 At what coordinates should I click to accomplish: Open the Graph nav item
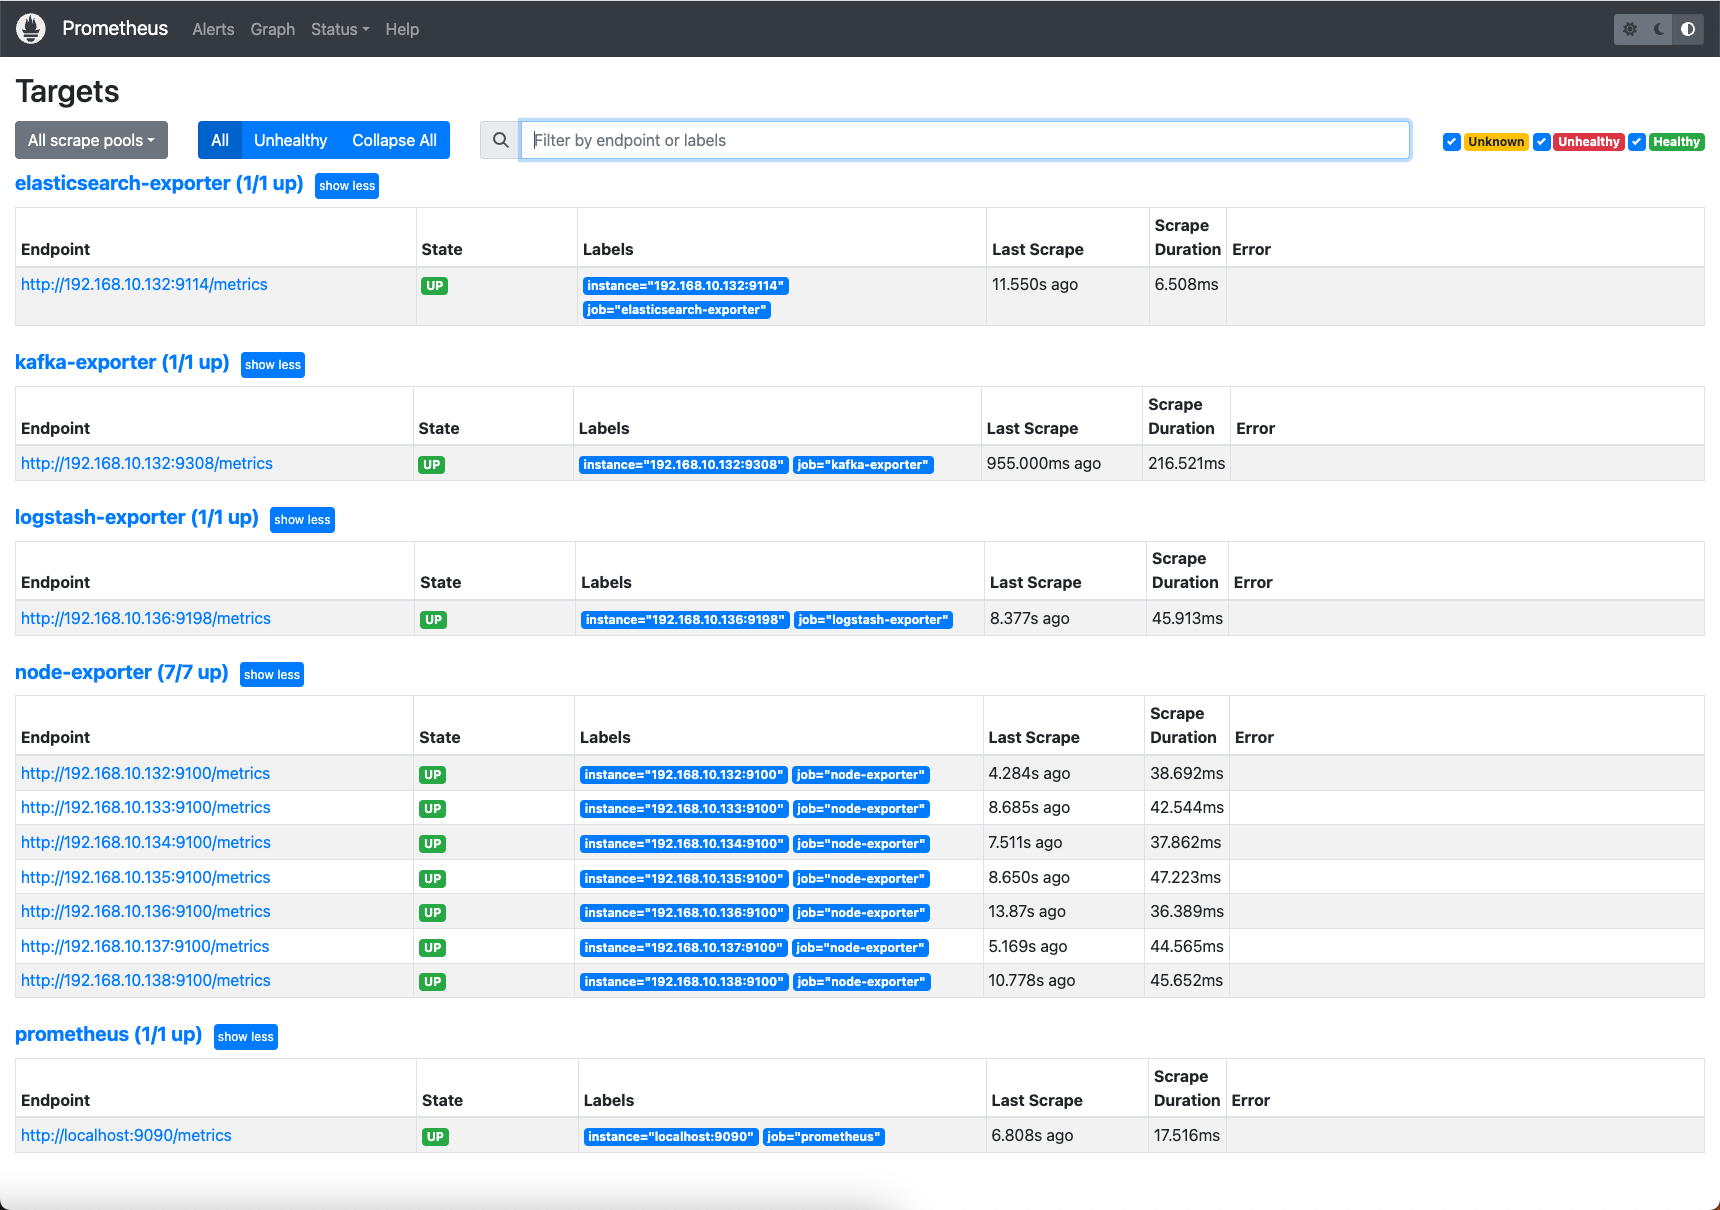point(273,29)
